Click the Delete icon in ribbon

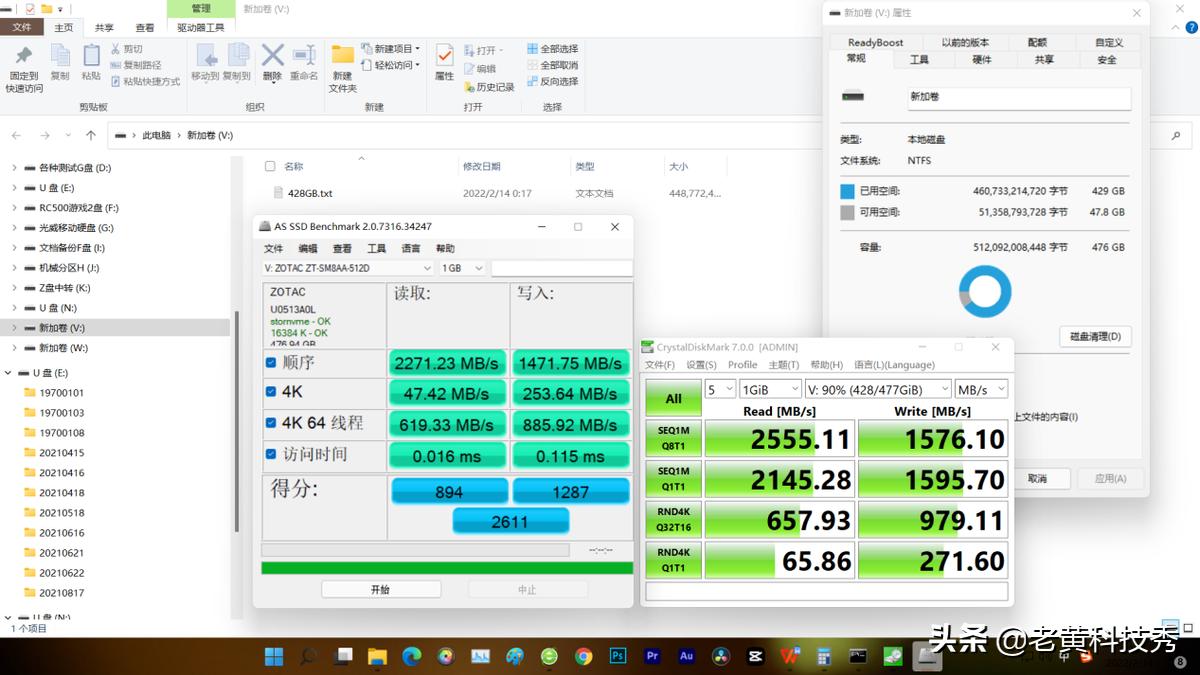tap(272, 62)
